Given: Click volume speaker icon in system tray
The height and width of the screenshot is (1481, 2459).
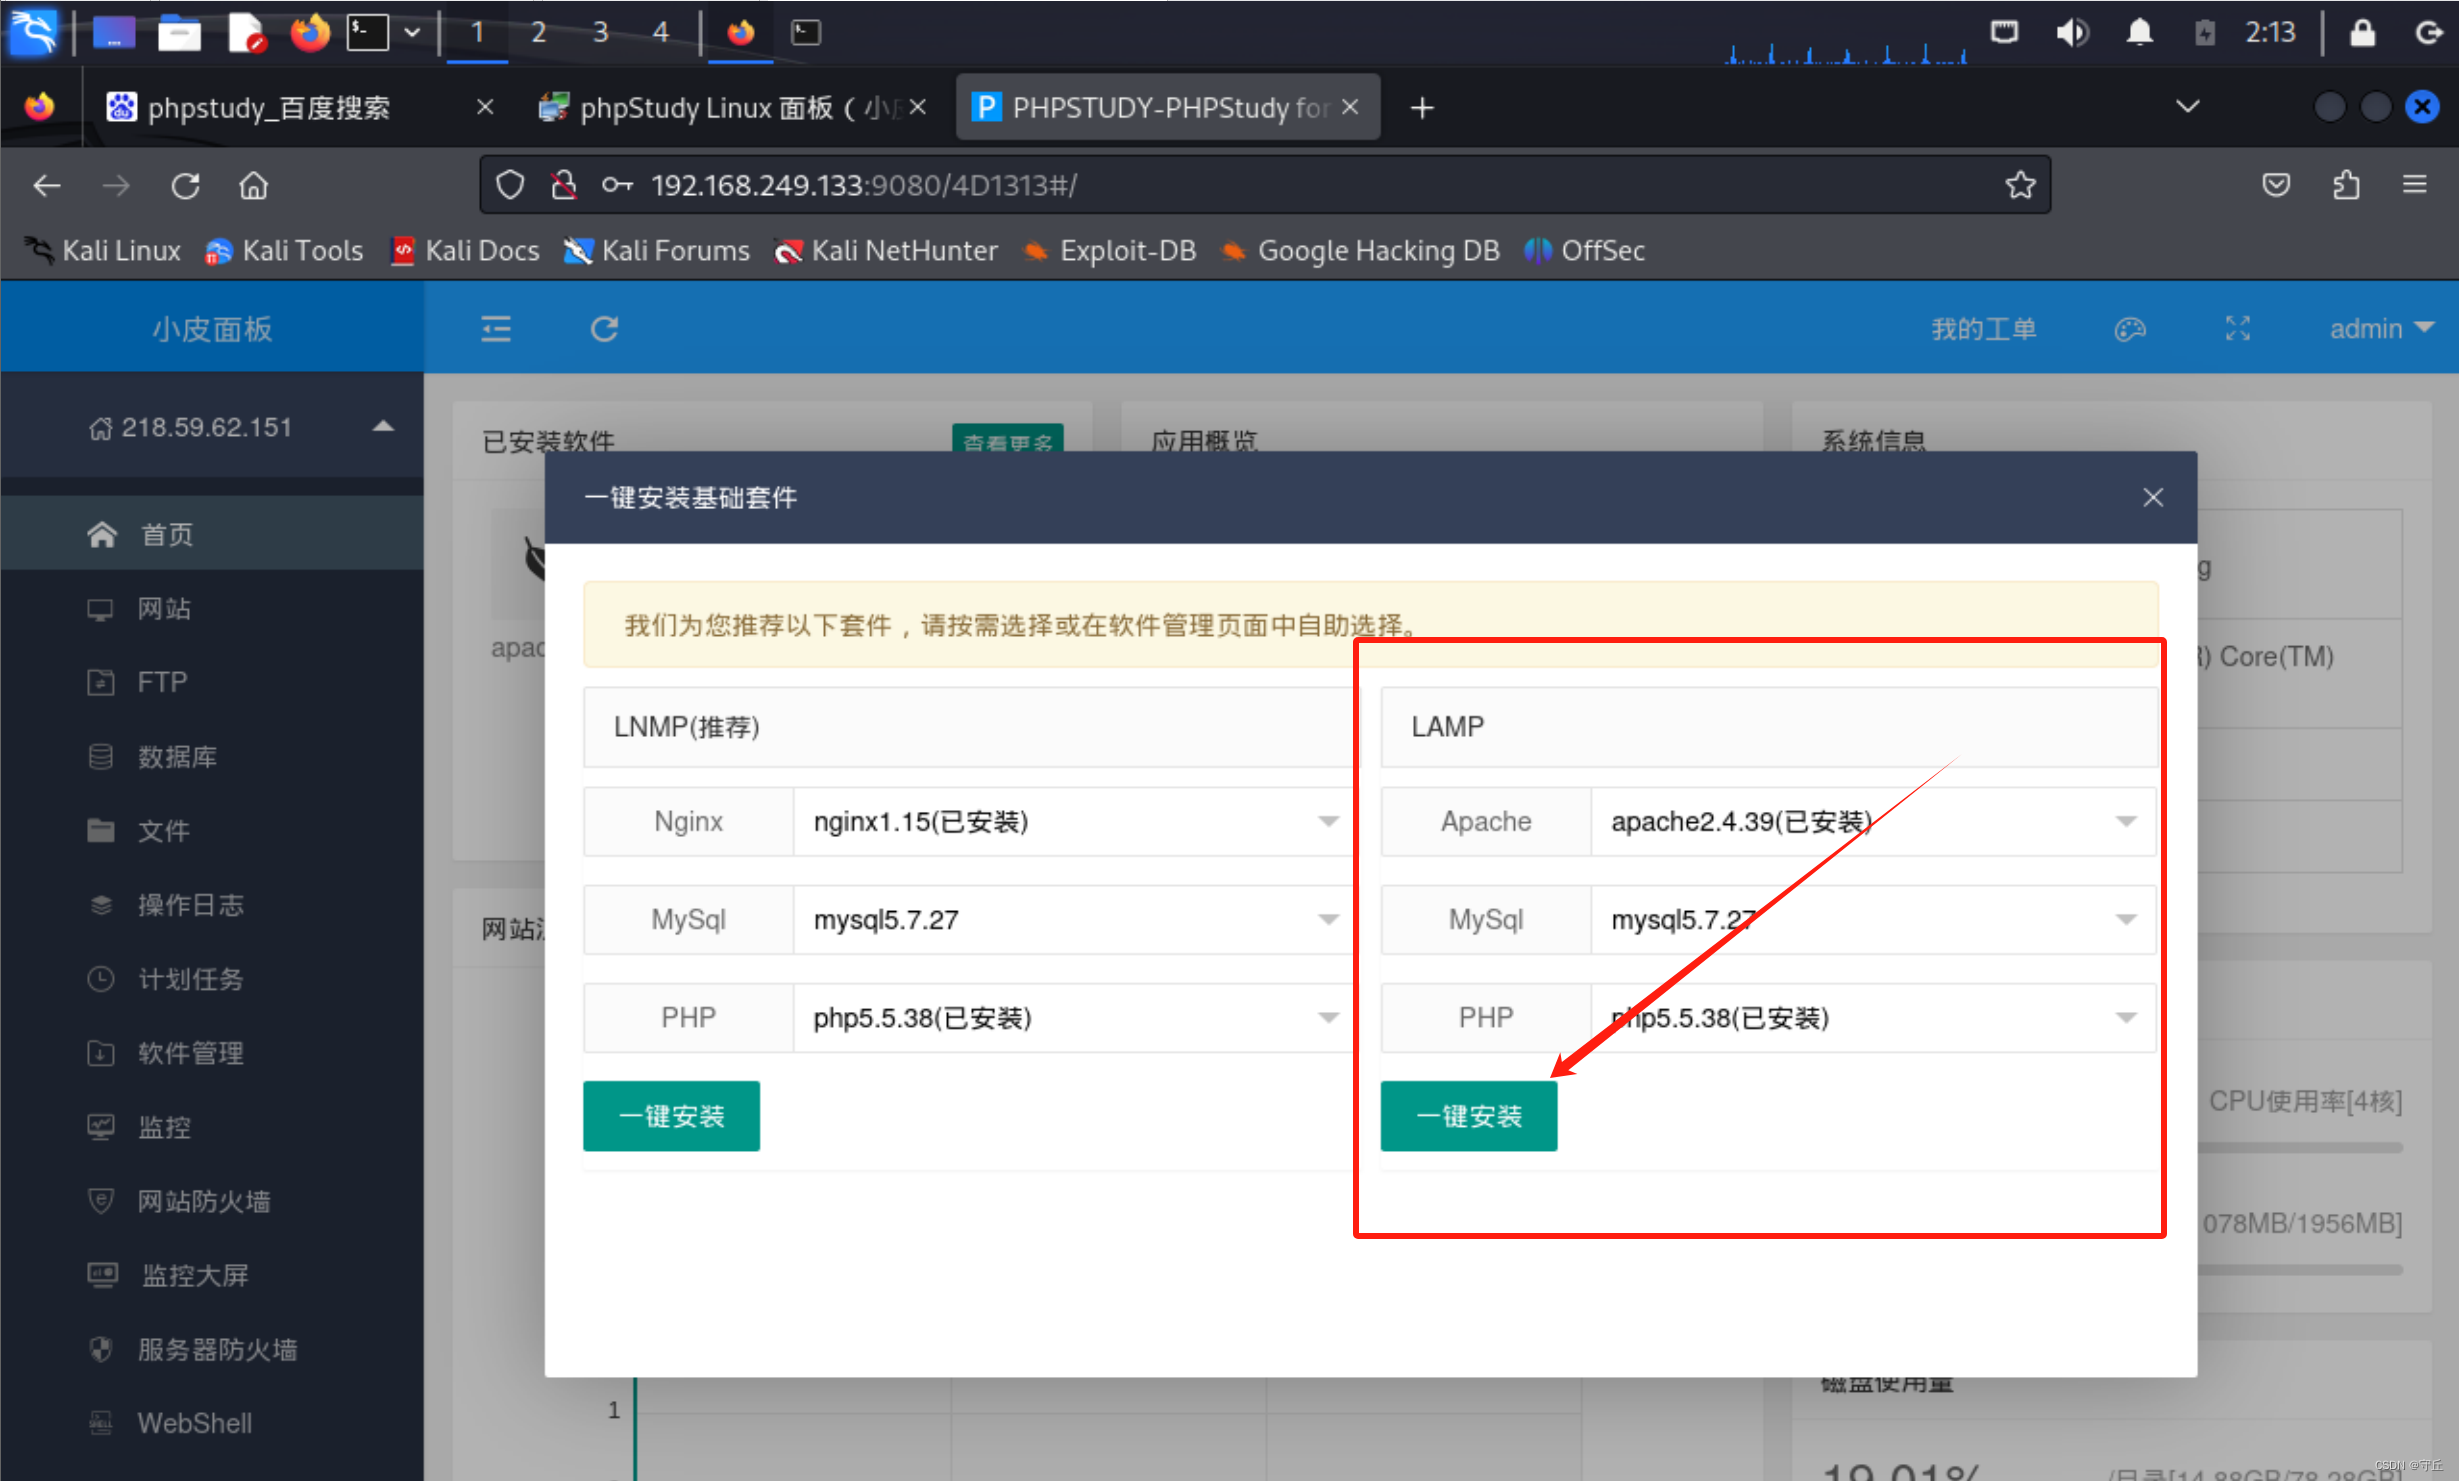Looking at the screenshot, I should (2071, 33).
